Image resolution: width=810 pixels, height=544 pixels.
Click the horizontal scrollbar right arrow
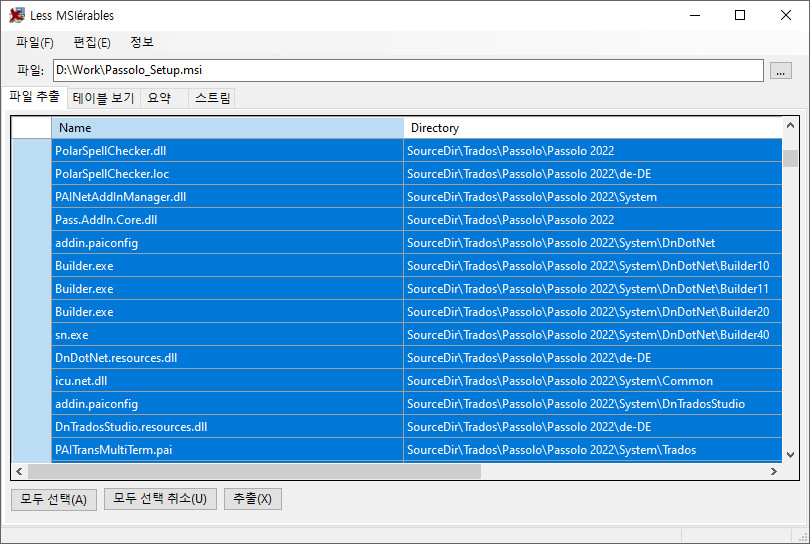pos(774,471)
